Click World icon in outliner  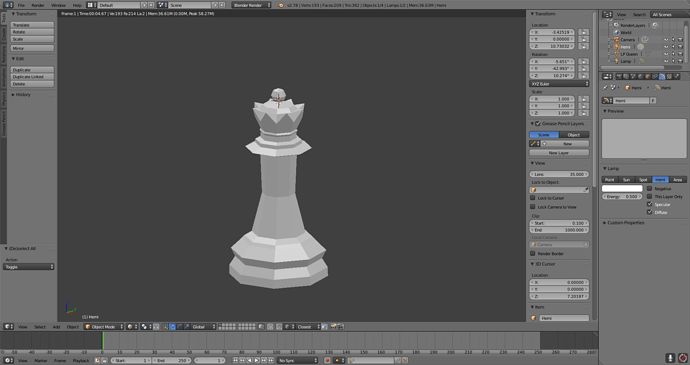(617, 33)
